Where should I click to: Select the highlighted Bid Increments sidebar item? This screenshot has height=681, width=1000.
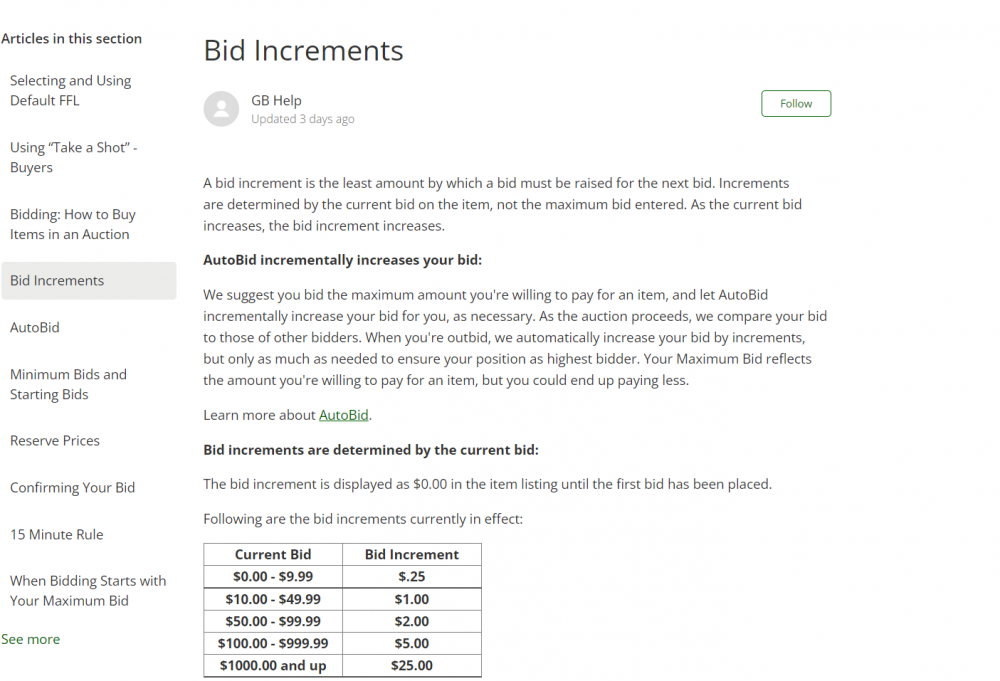(89, 281)
